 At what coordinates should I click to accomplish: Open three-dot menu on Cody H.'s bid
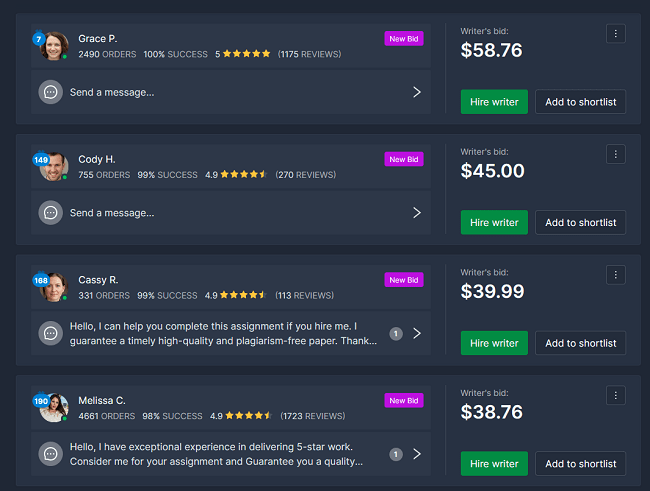pos(615,154)
